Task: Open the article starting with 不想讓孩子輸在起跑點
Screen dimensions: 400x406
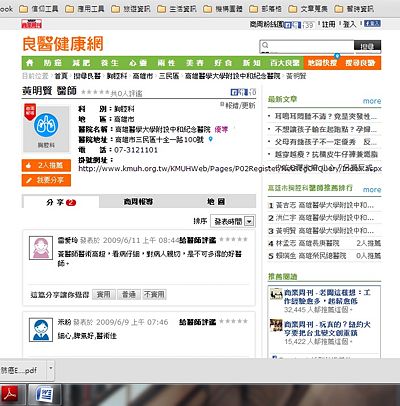Action: click(x=326, y=129)
